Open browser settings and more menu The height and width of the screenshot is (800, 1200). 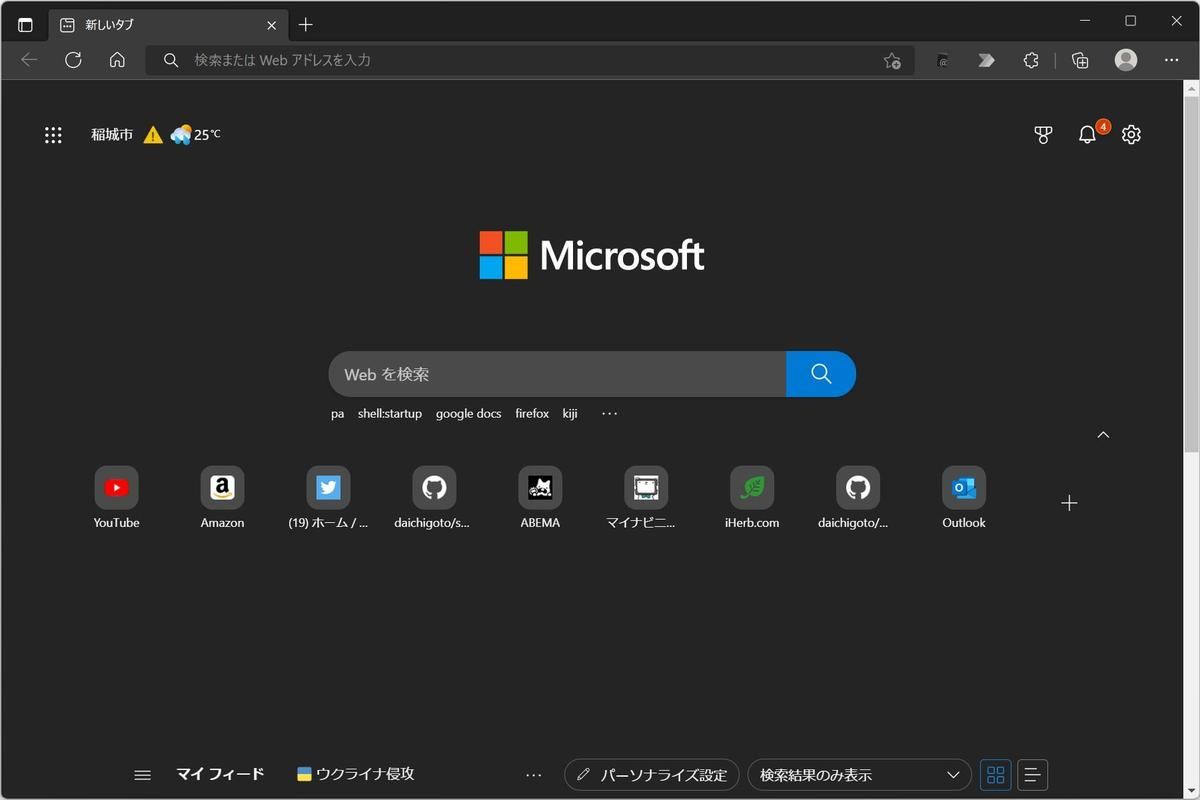point(1172,60)
